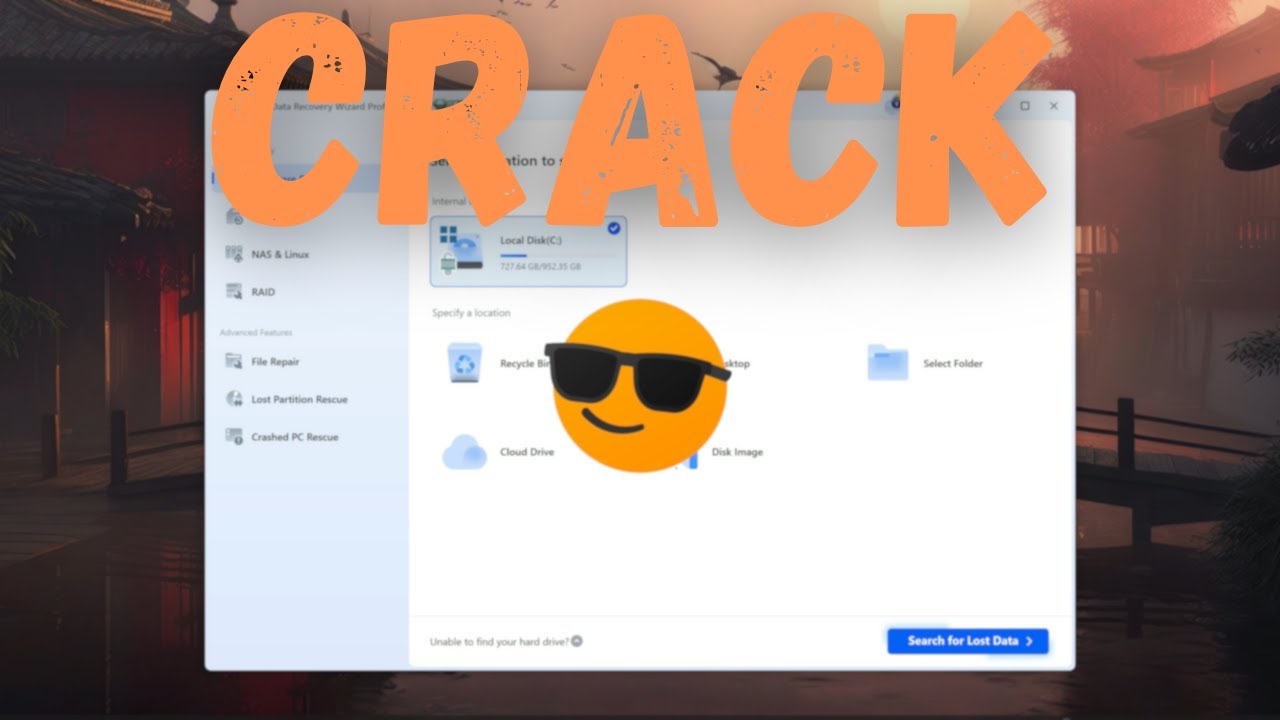
Task: Toggle the checkmark on Local Disk (C:)
Action: pos(613,228)
